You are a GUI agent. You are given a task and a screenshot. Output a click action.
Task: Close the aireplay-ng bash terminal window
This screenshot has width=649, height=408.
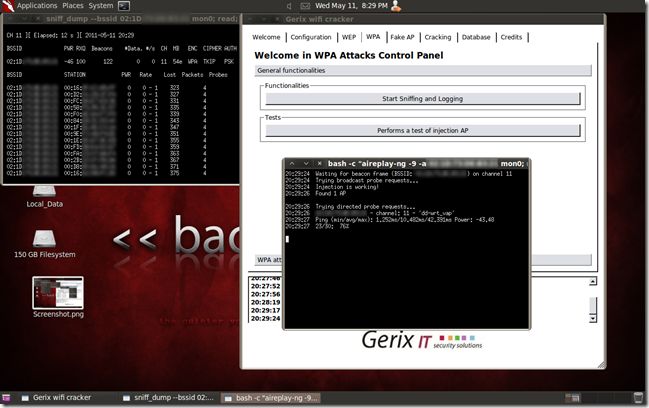(320, 164)
